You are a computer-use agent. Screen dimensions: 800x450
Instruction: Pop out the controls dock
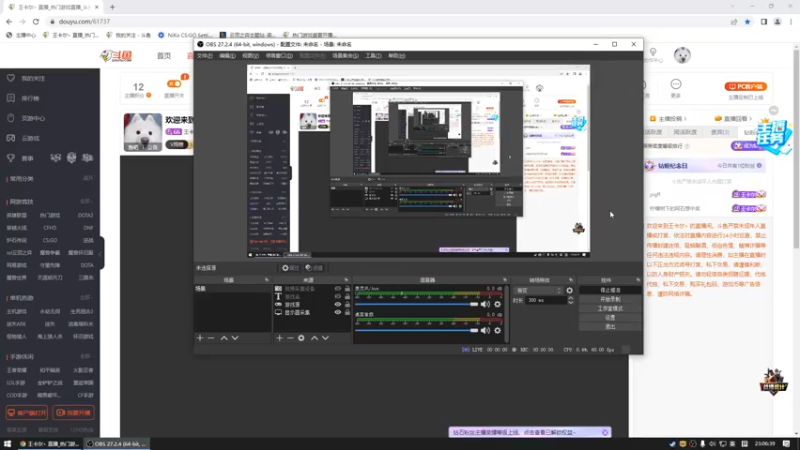638,280
